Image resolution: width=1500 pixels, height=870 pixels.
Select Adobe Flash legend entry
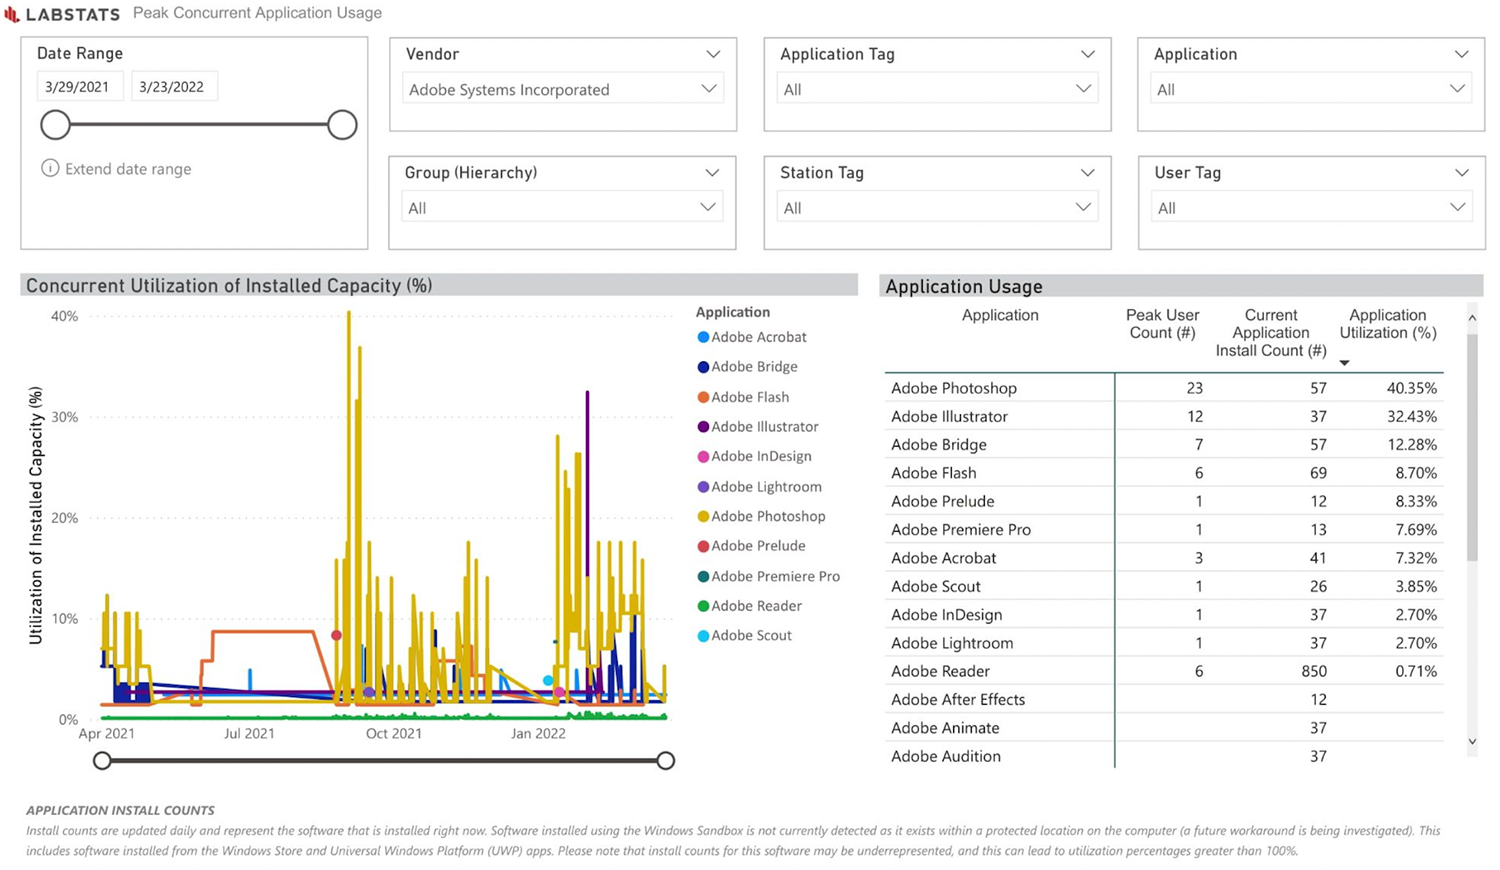(x=743, y=397)
